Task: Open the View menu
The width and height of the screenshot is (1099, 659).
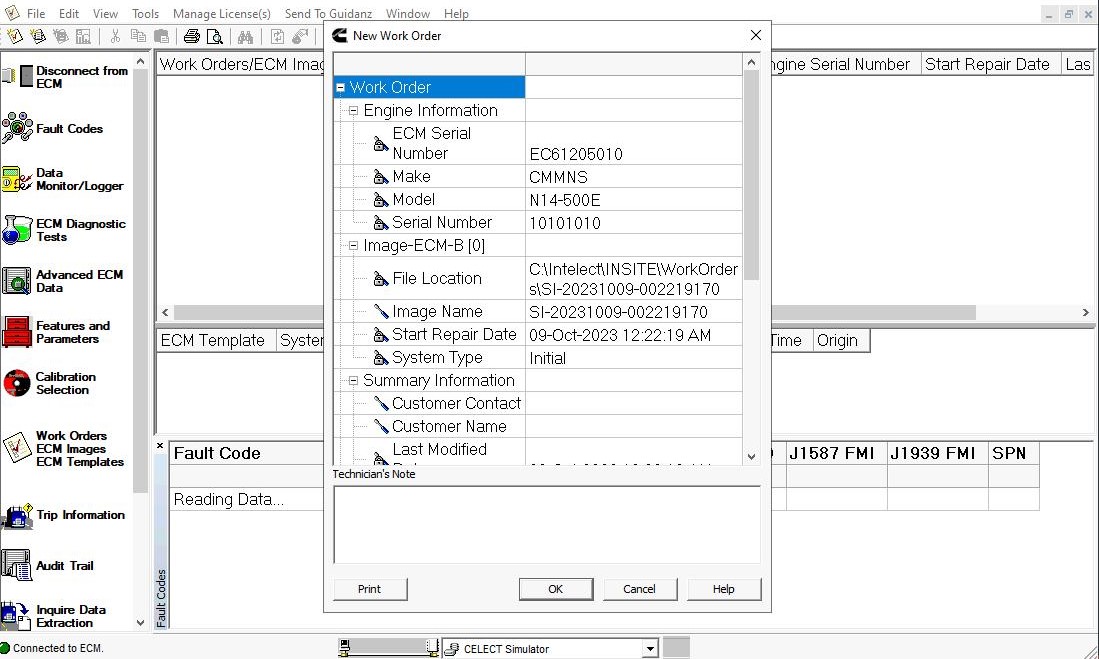Action: (105, 13)
